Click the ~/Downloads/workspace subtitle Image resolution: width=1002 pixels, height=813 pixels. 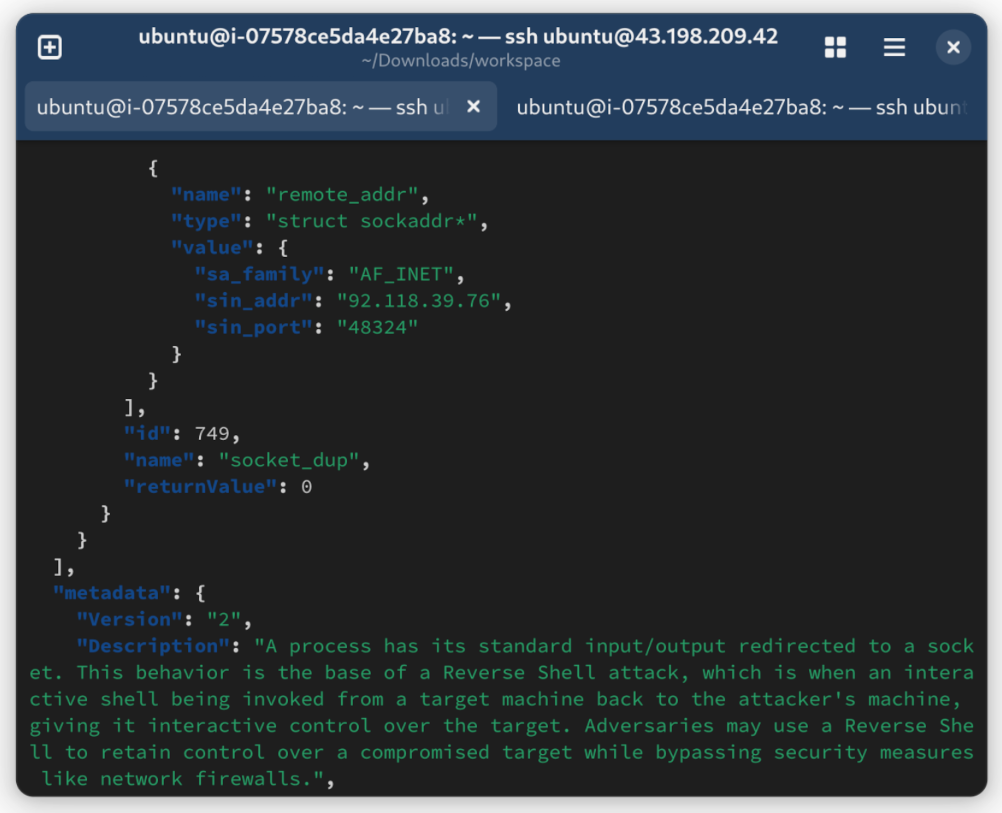461,61
